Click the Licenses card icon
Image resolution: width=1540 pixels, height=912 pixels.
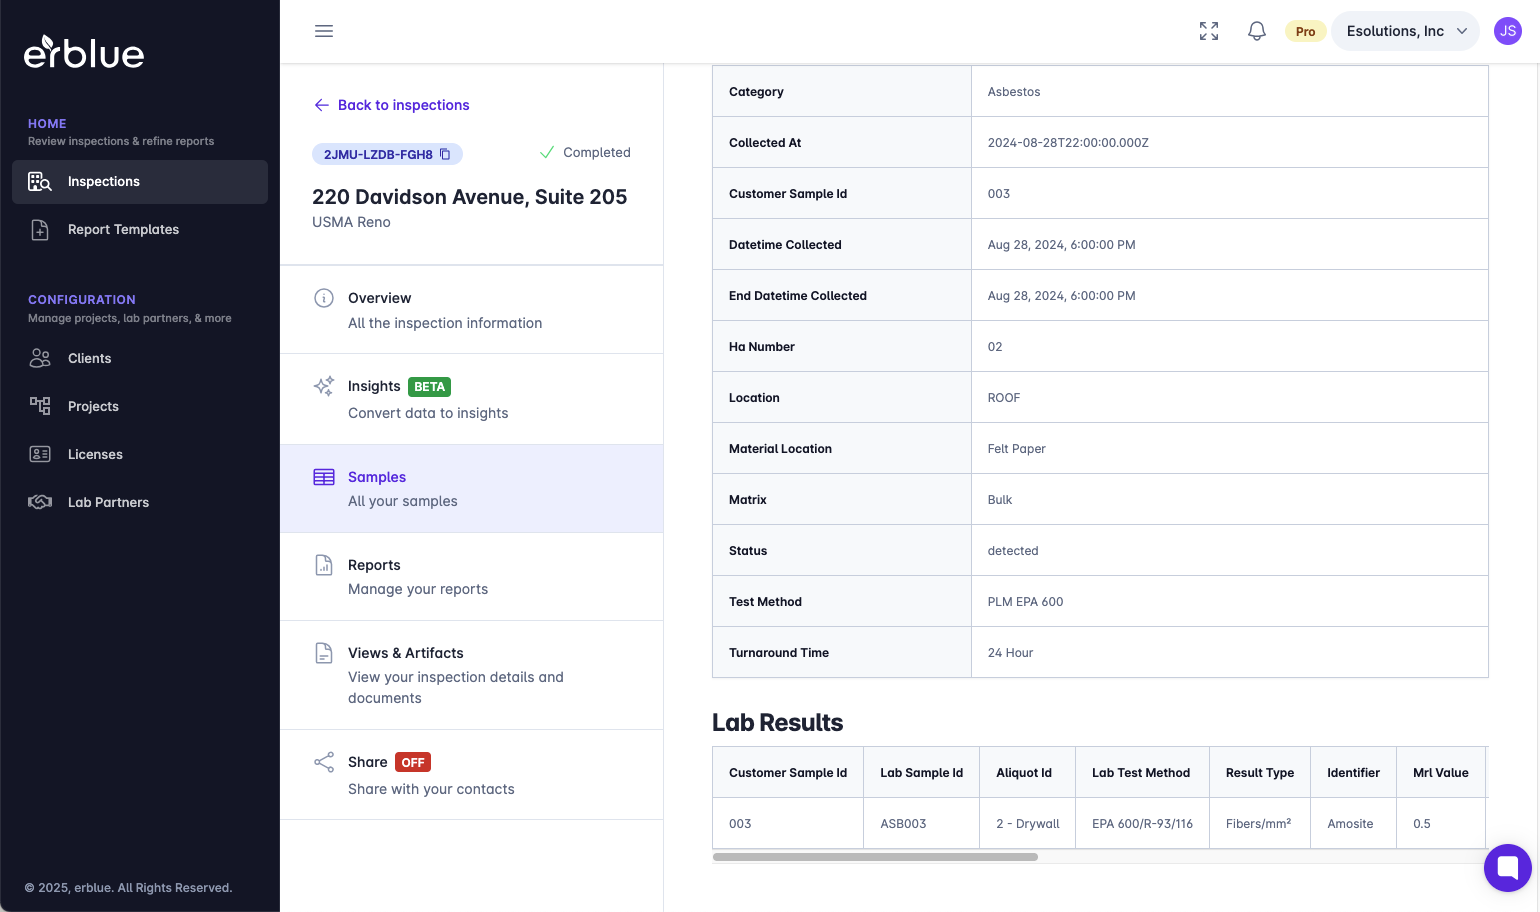[40, 454]
